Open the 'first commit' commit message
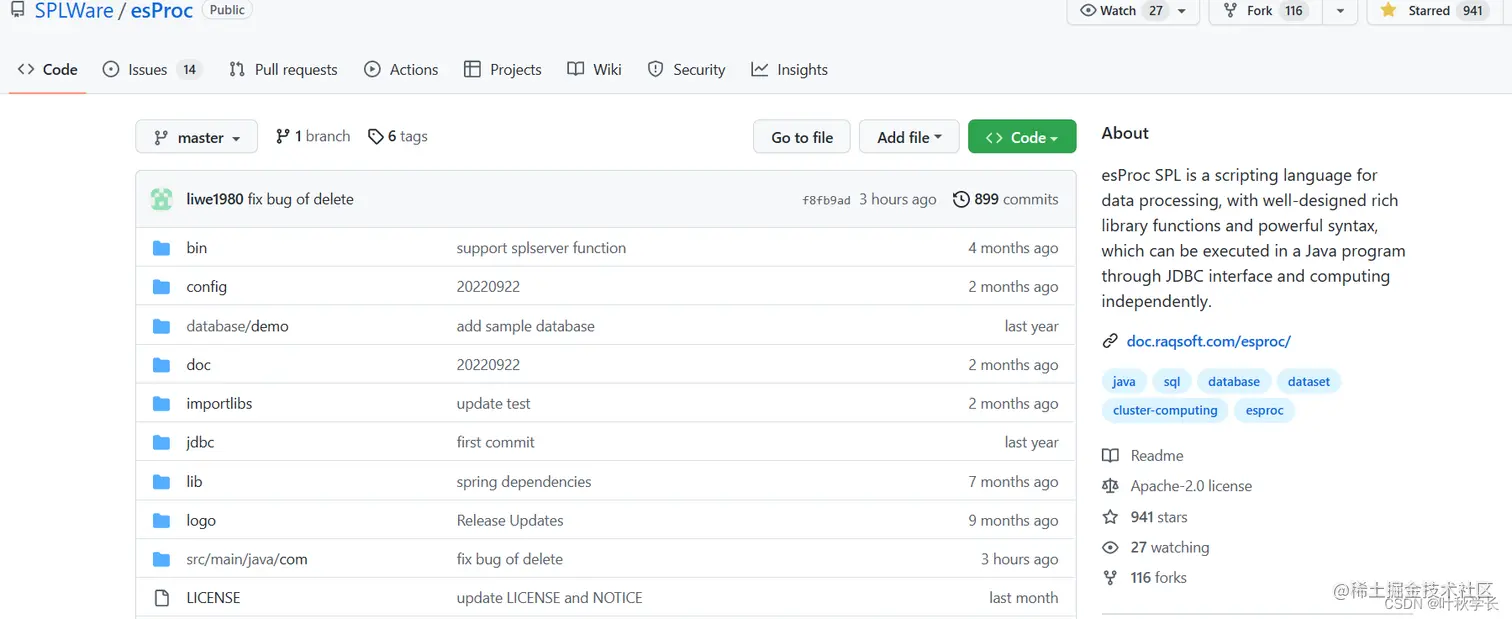 click(495, 442)
